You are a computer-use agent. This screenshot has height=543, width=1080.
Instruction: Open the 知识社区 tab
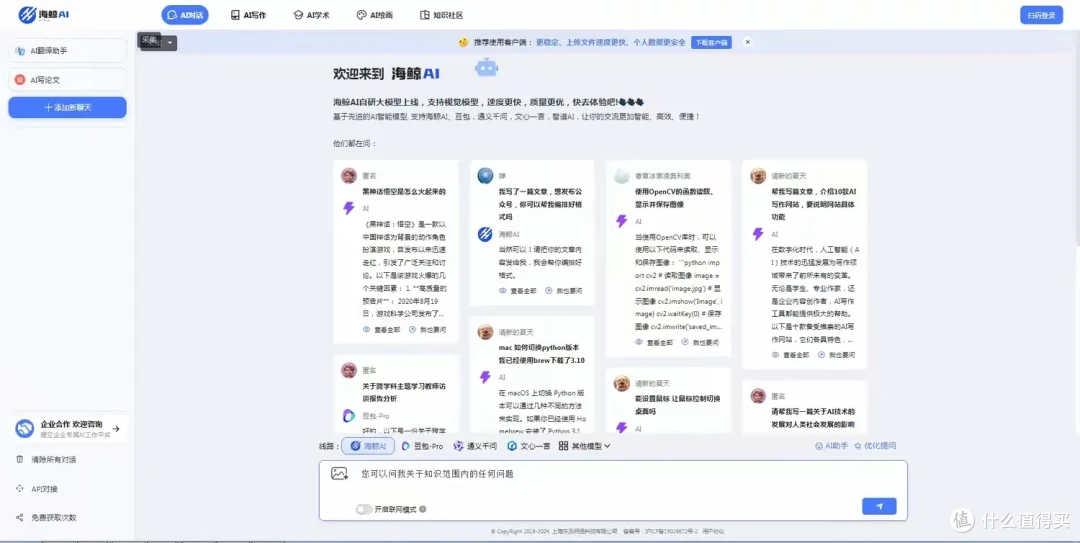441,14
